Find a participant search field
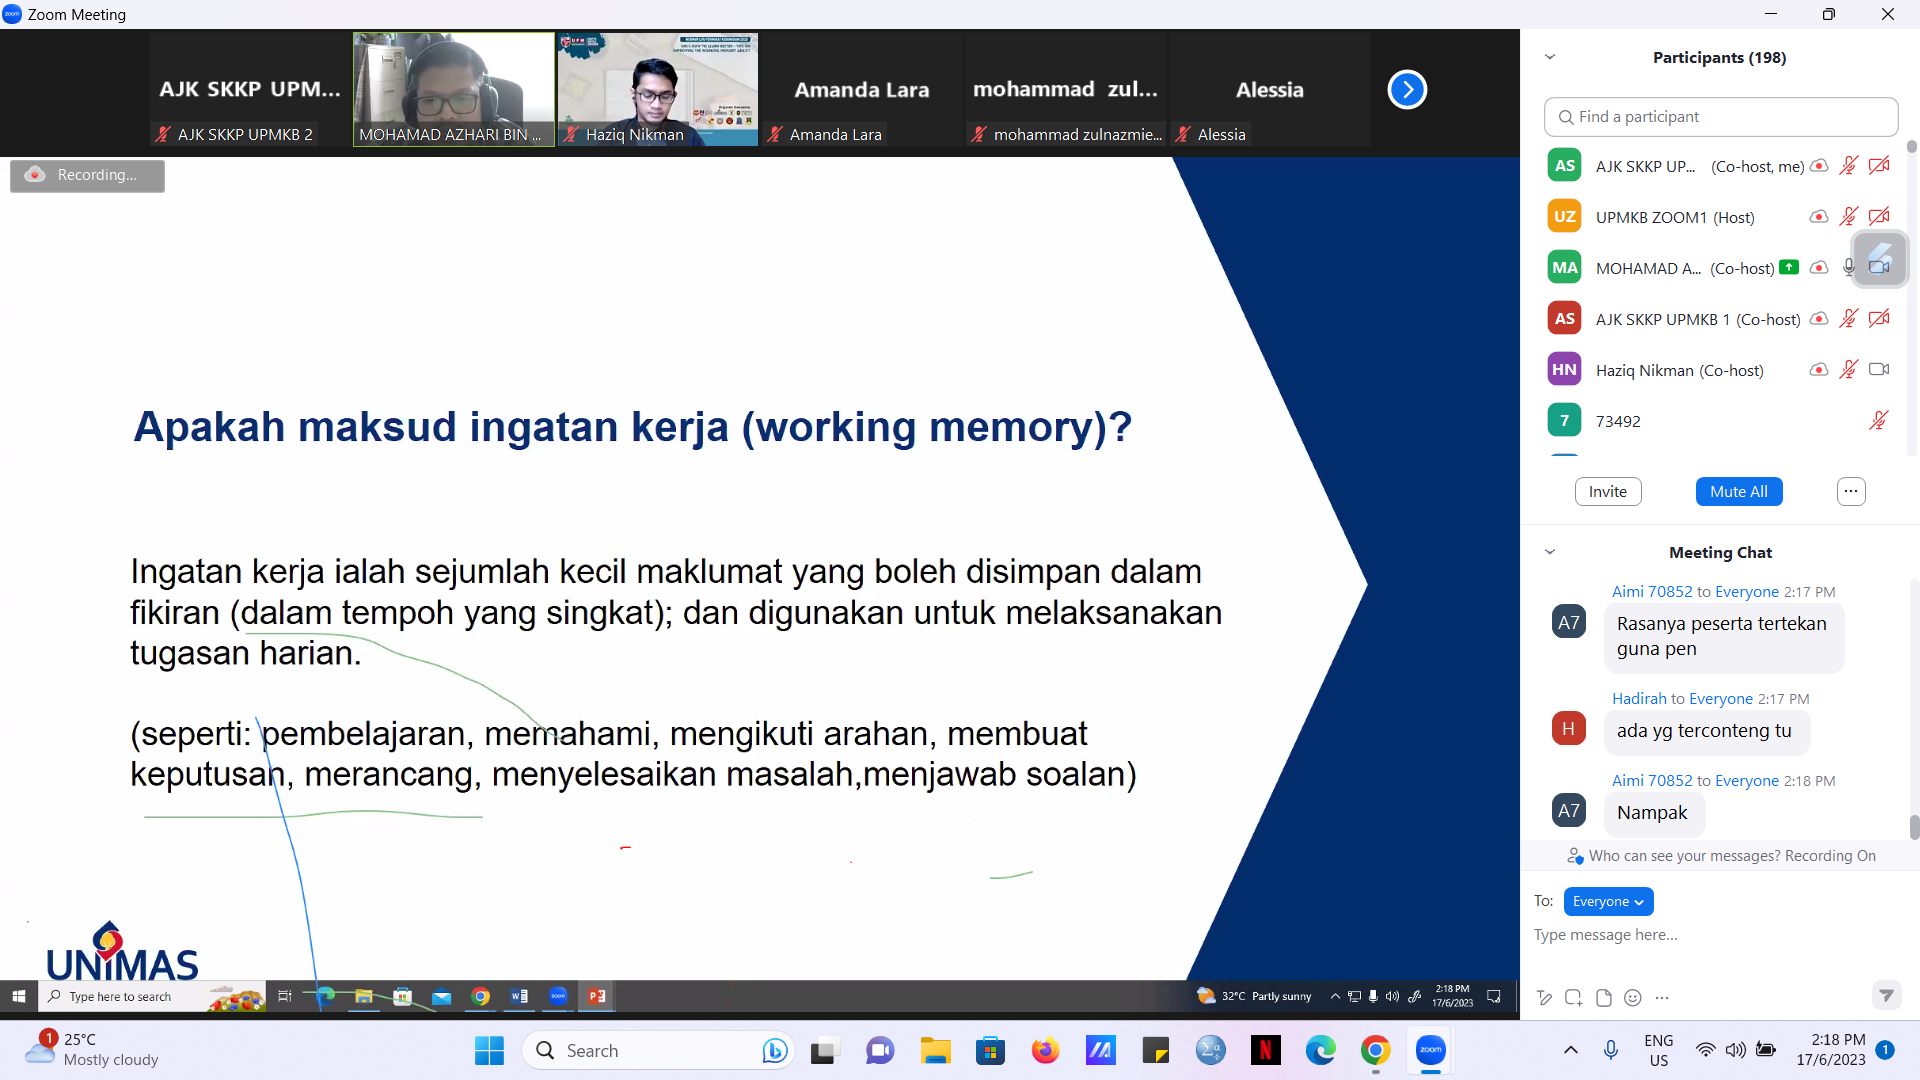Viewport: 1920px width, 1080px height. 1721,117
